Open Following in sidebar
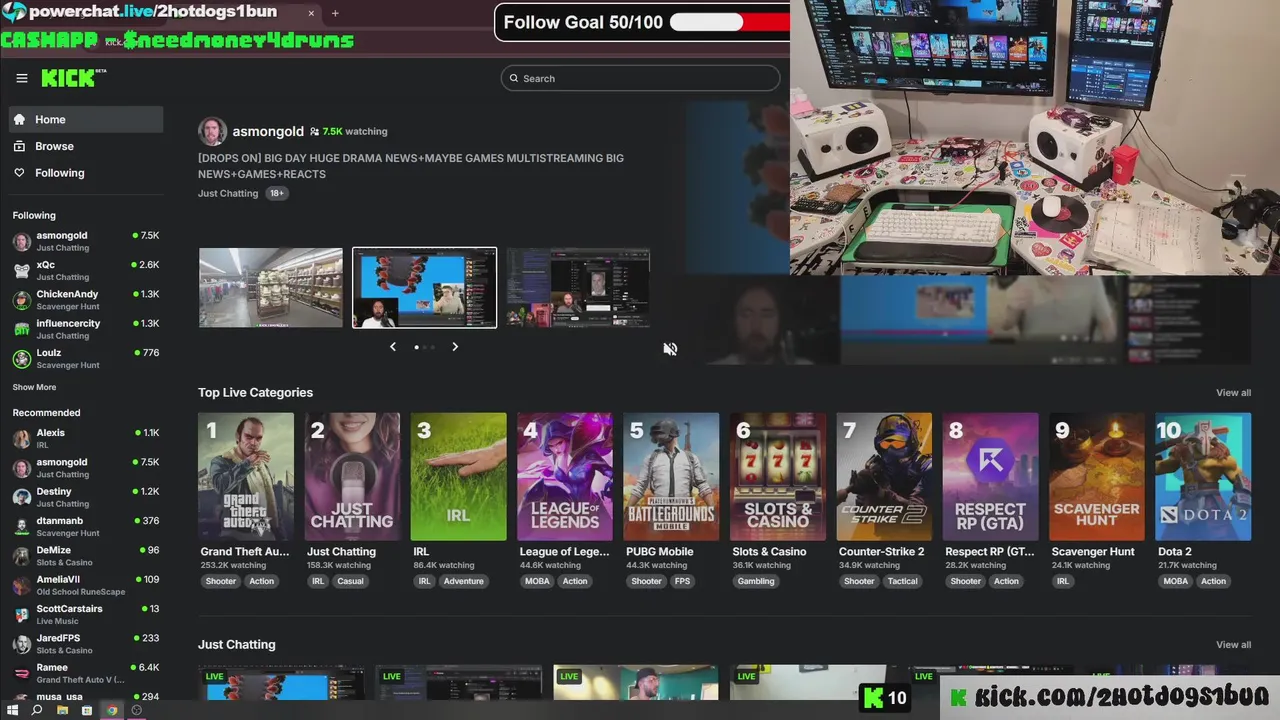The width and height of the screenshot is (1280, 720). (86, 173)
